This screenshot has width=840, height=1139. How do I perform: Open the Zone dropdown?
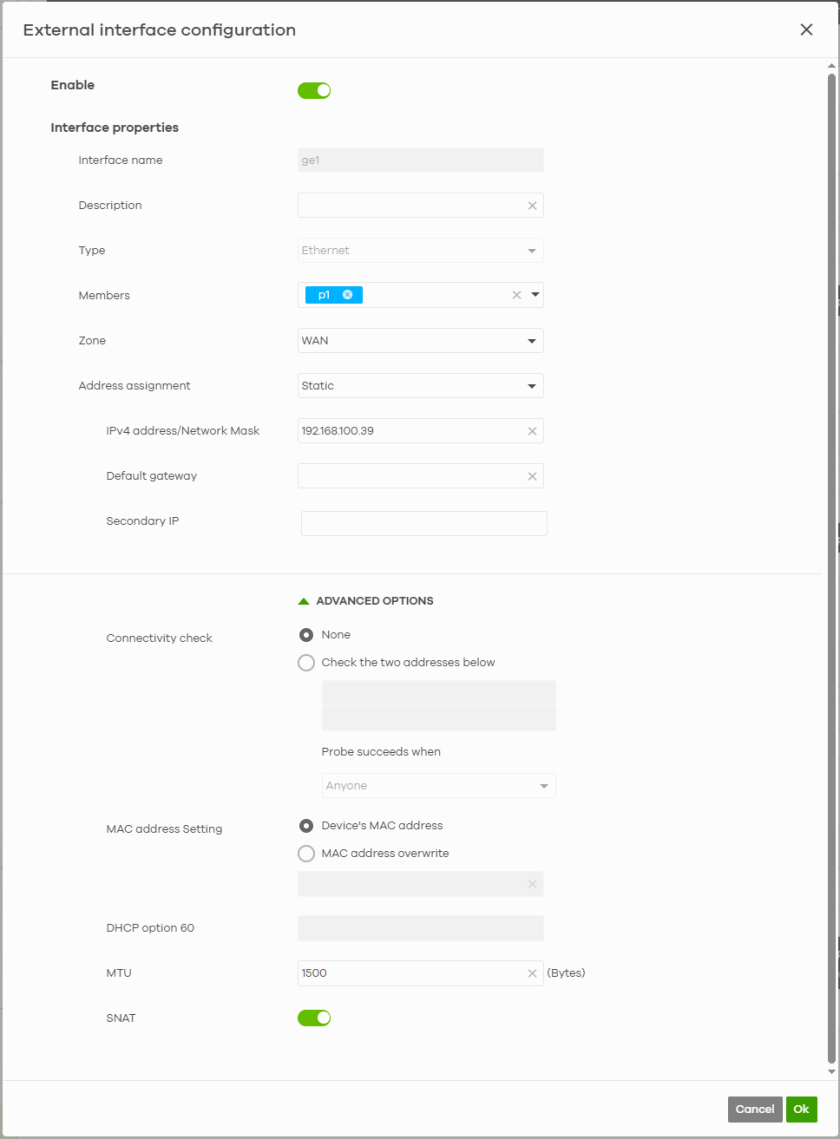(420, 341)
